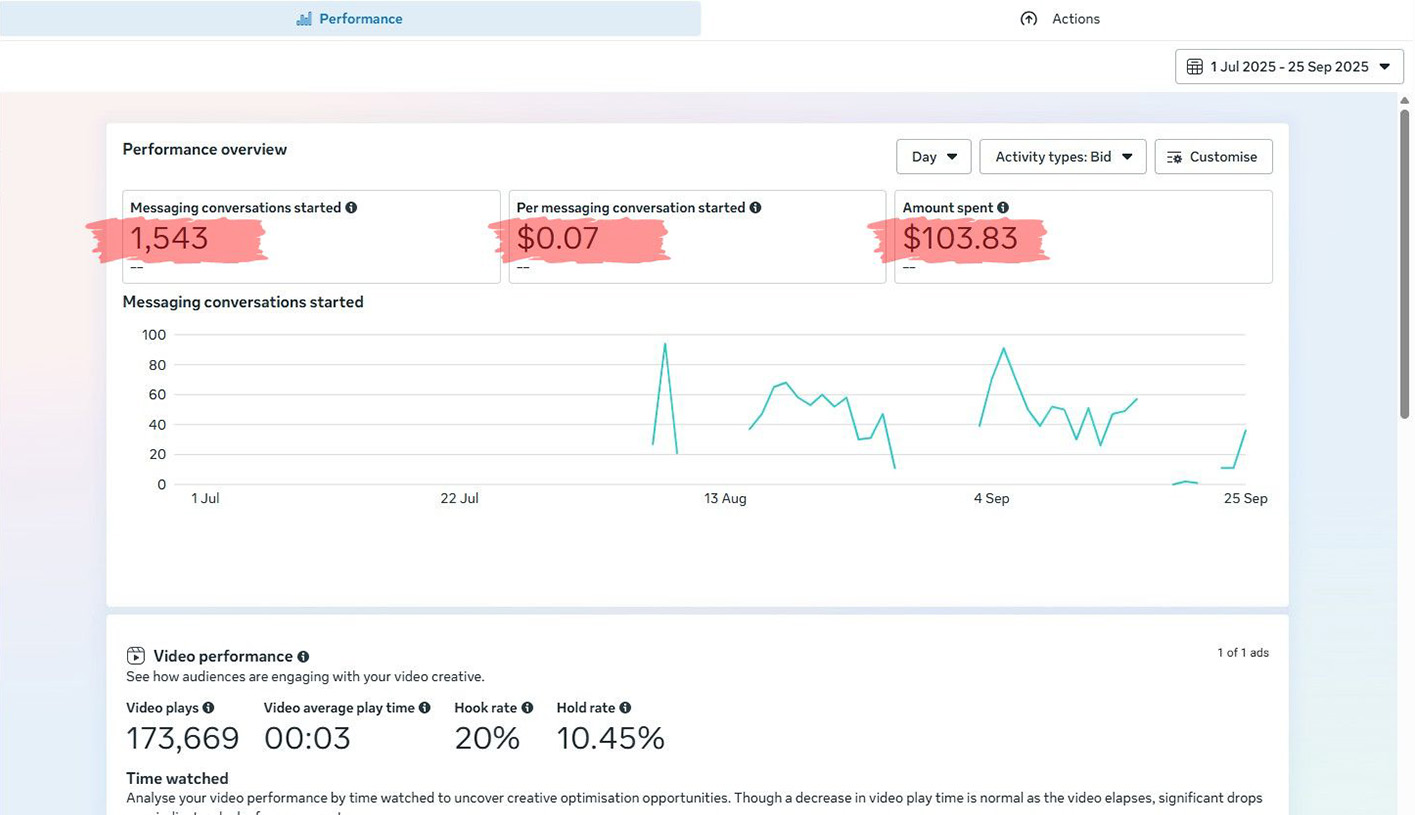The image size is (1415, 815).
Task: Click the Customise button
Action: pos(1213,157)
